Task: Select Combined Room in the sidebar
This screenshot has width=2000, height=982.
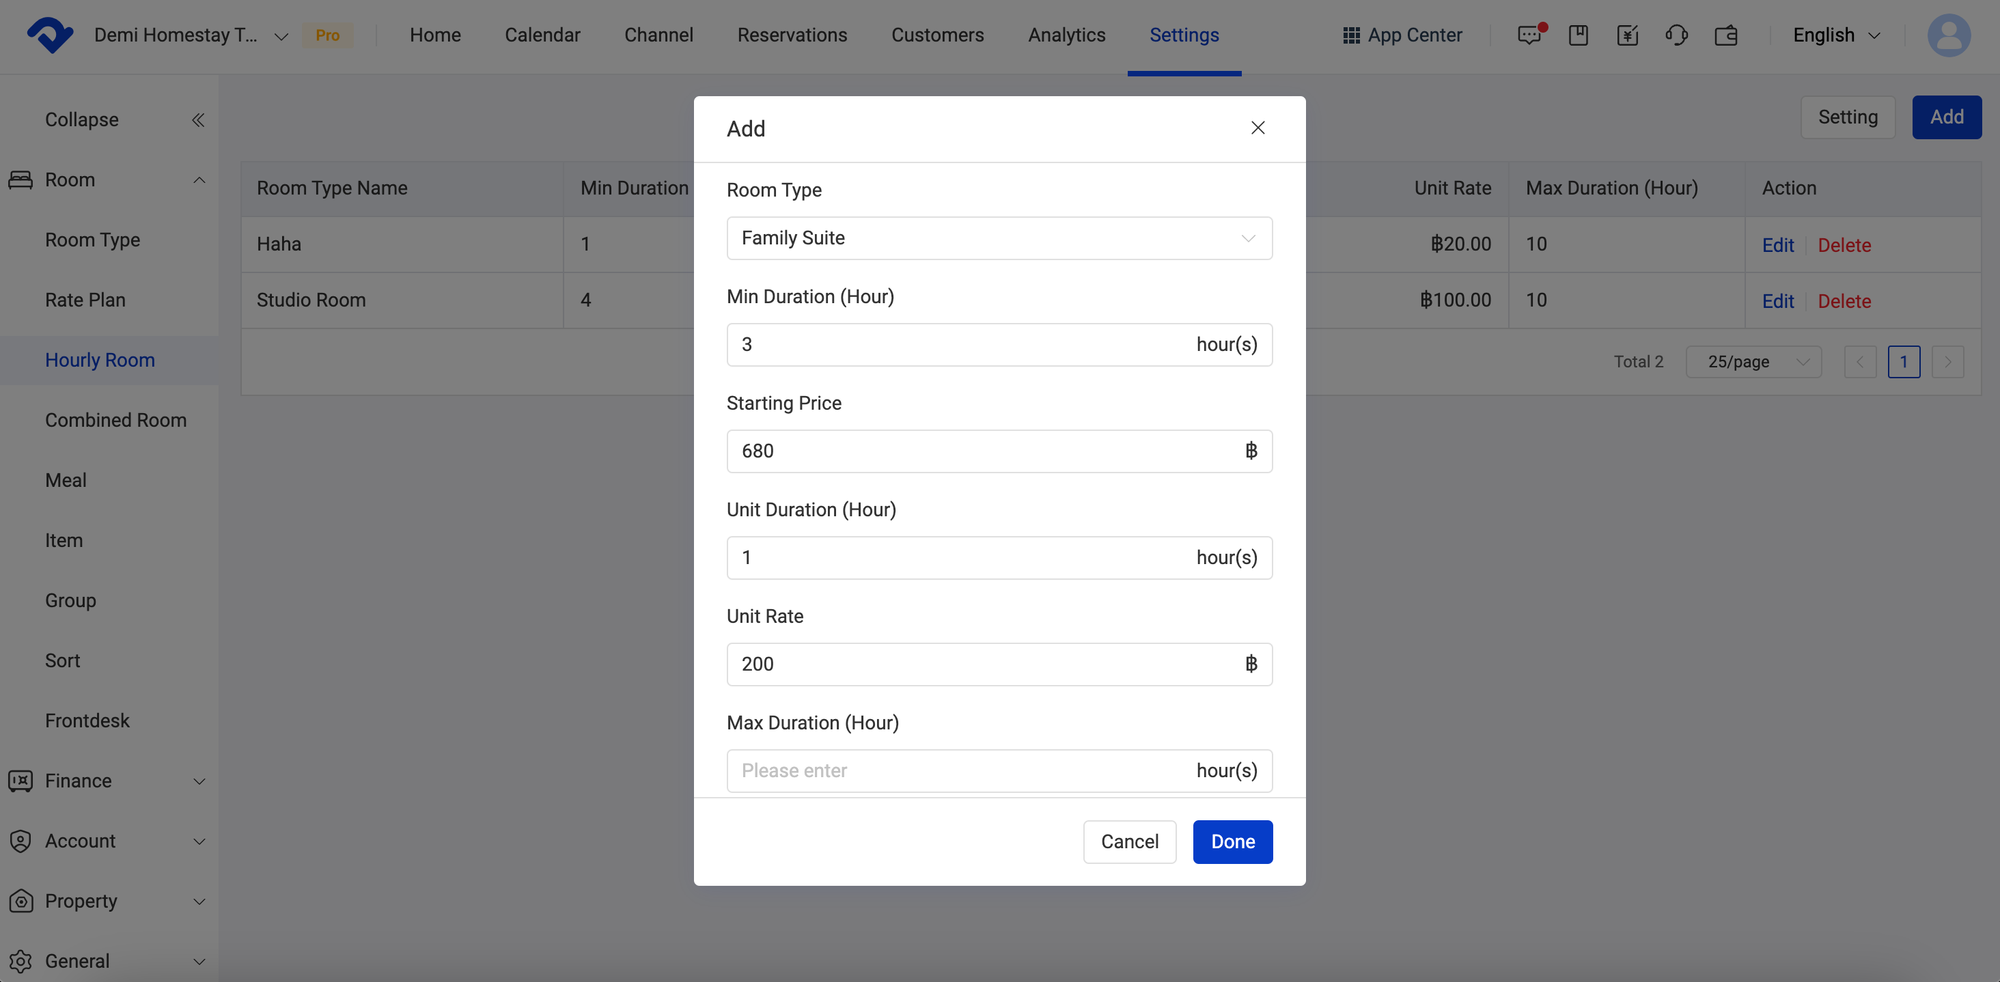Action: tap(115, 420)
